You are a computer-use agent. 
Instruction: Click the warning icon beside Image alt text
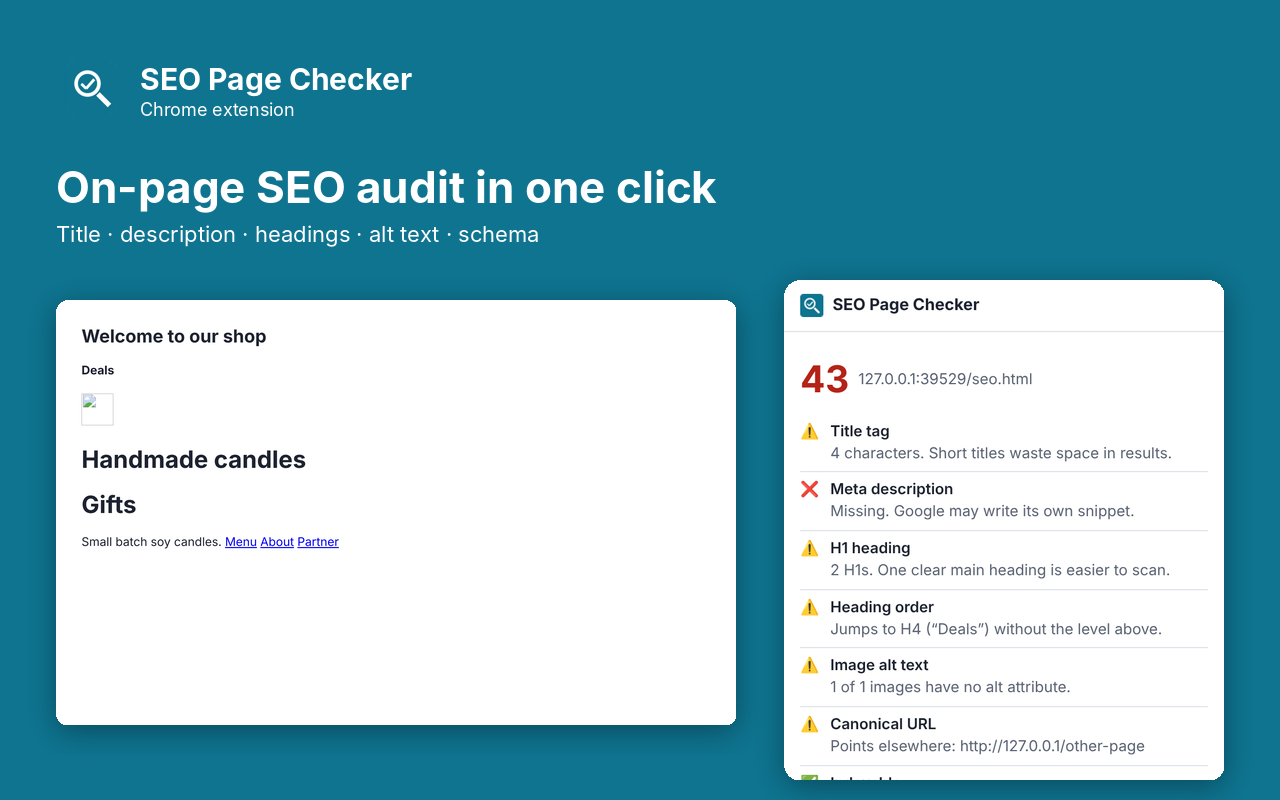(810, 665)
